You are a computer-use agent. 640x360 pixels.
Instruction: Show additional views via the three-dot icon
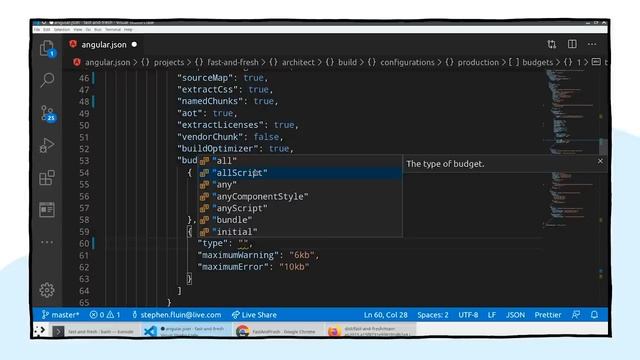pyautogui.click(x=47, y=242)
